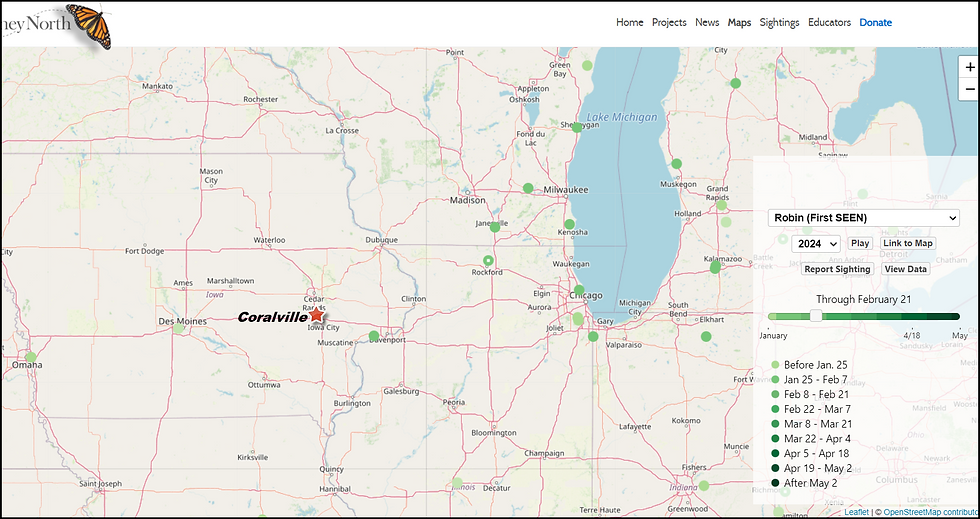980x519 pixels.
Task: Click the View Data button
Action: pyautogui.click(x=906, y=269)
